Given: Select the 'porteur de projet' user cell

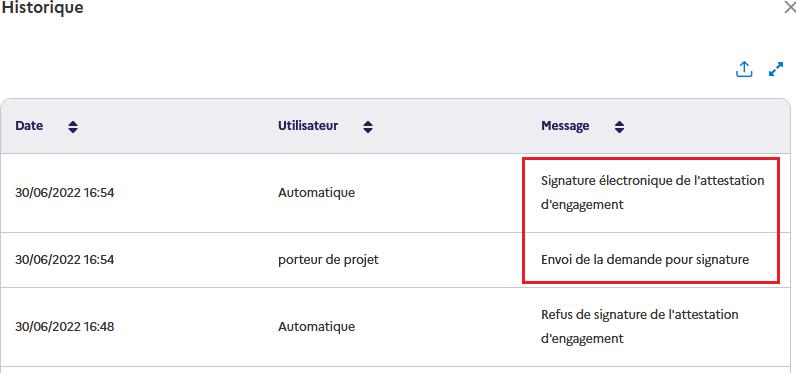Looking at the screenshot, I should 328,260.
